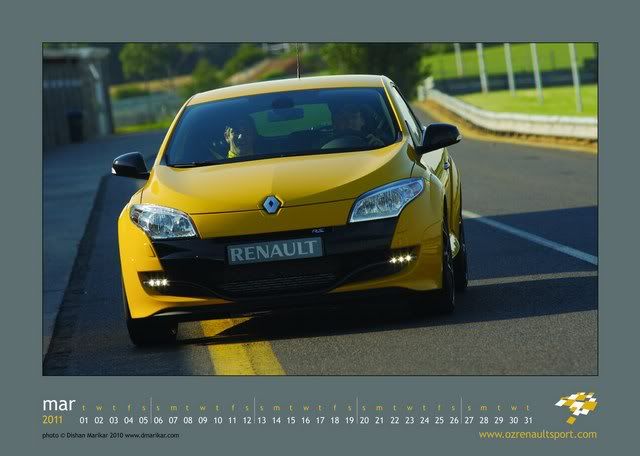Click the left LED daytime running light
The width and height of the screenshot is (640, 456).
157,283
